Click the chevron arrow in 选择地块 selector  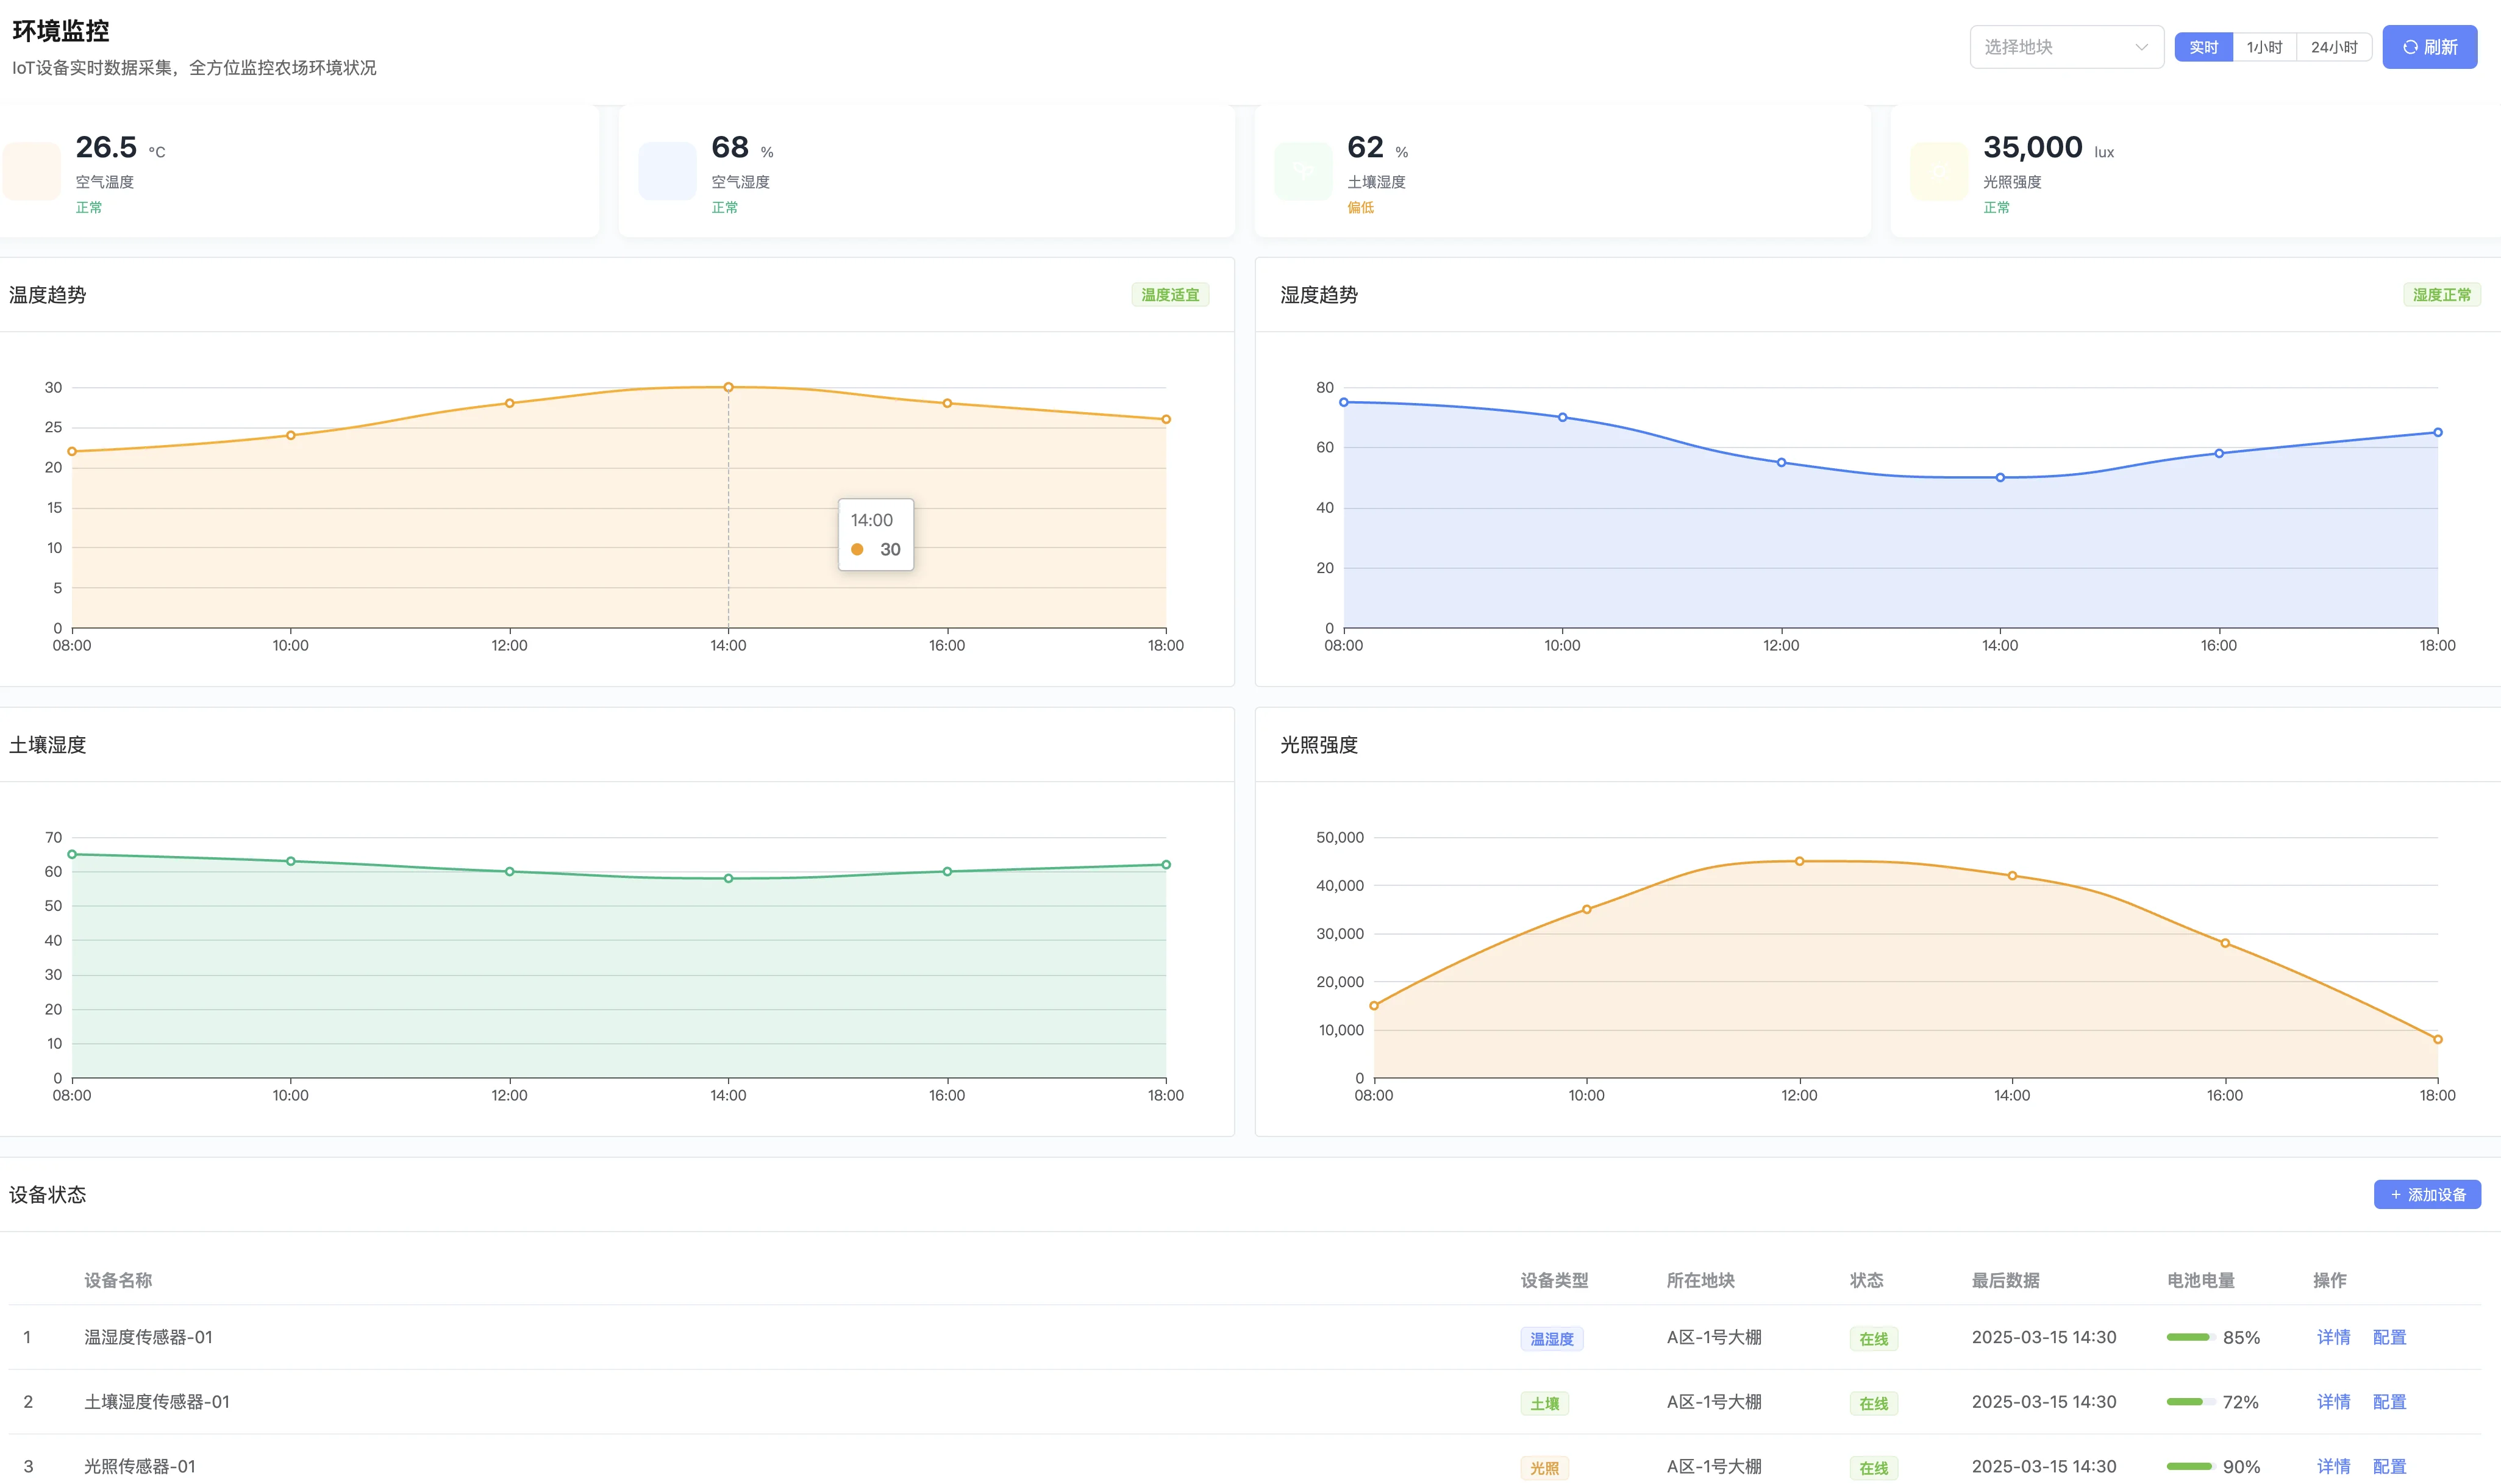(x=2141, y=47)
